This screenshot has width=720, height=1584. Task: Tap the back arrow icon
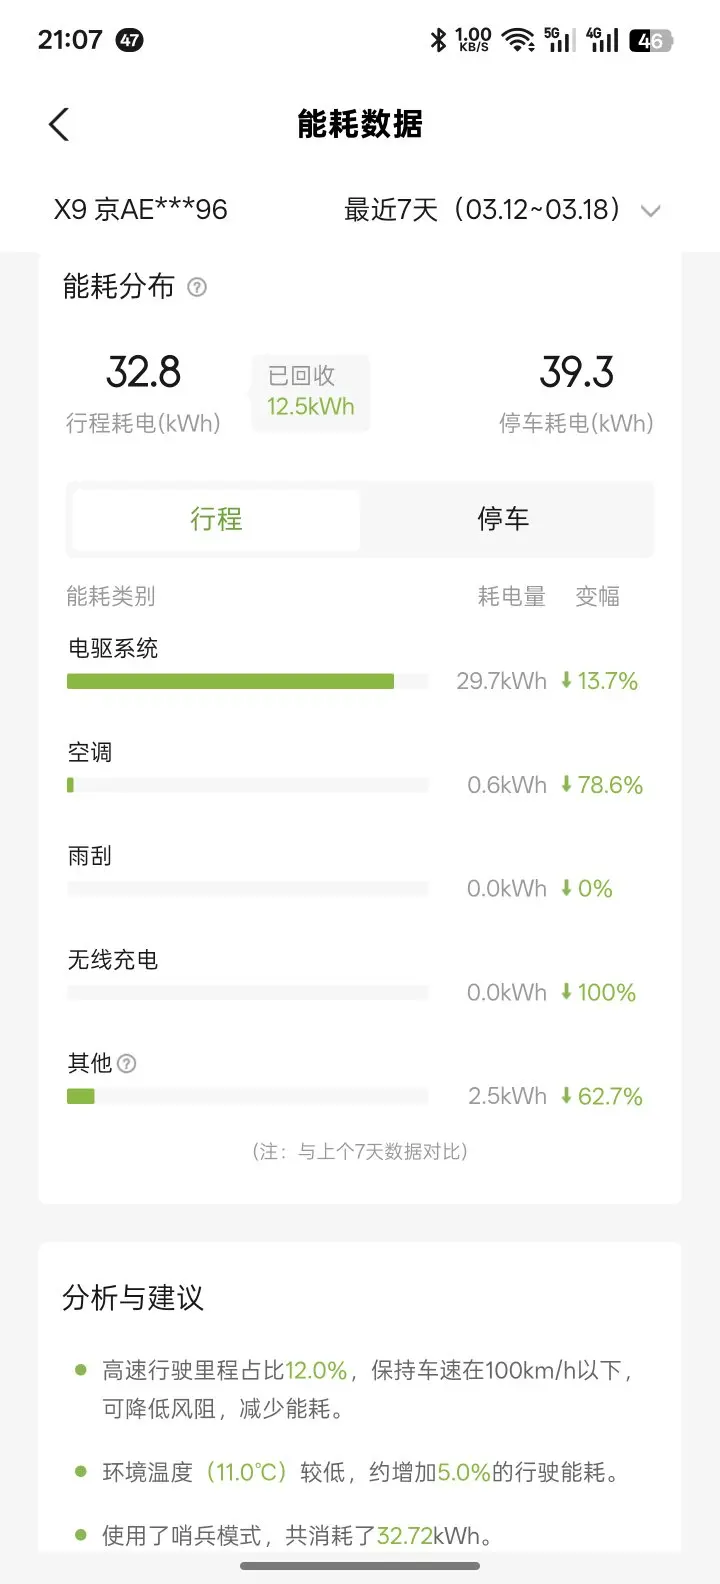click(x=59, y=125)
